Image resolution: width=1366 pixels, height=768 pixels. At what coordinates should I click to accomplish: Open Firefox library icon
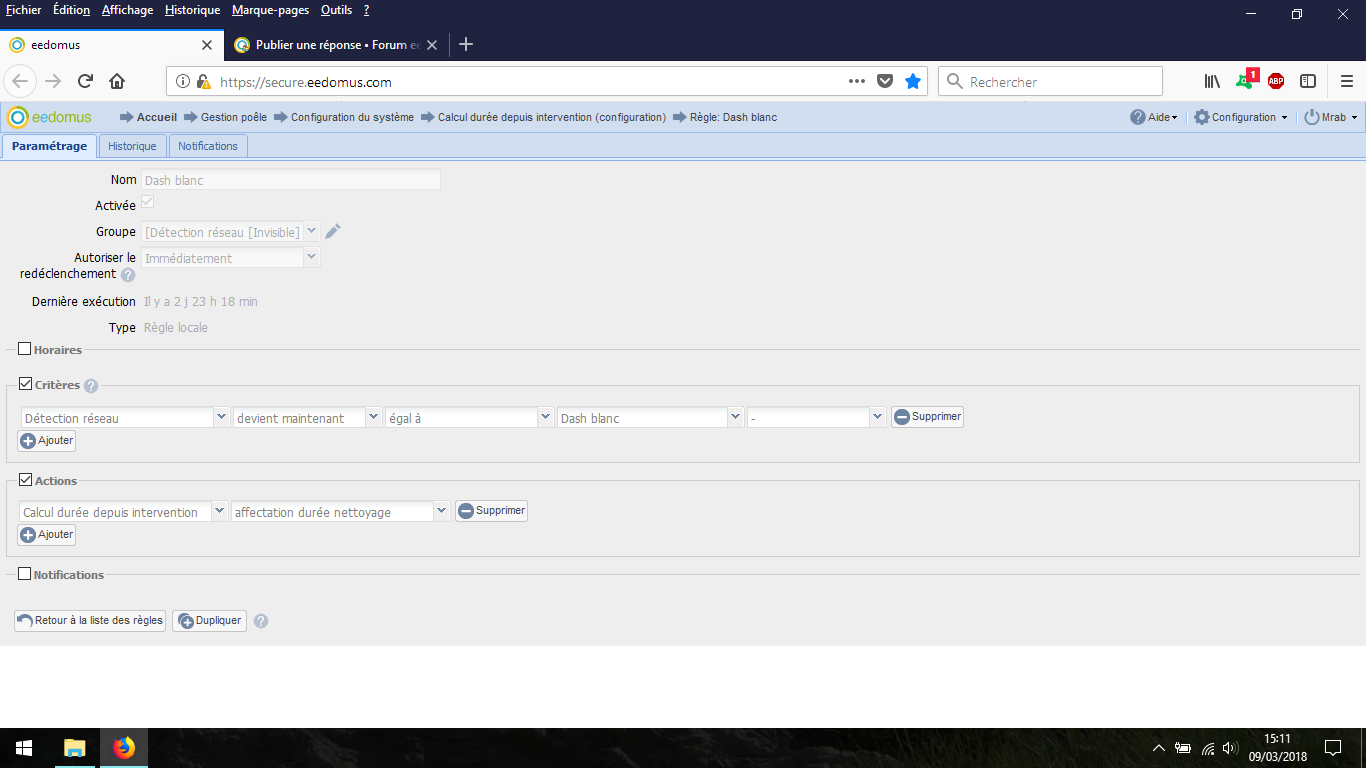(x=1212, y=81)
